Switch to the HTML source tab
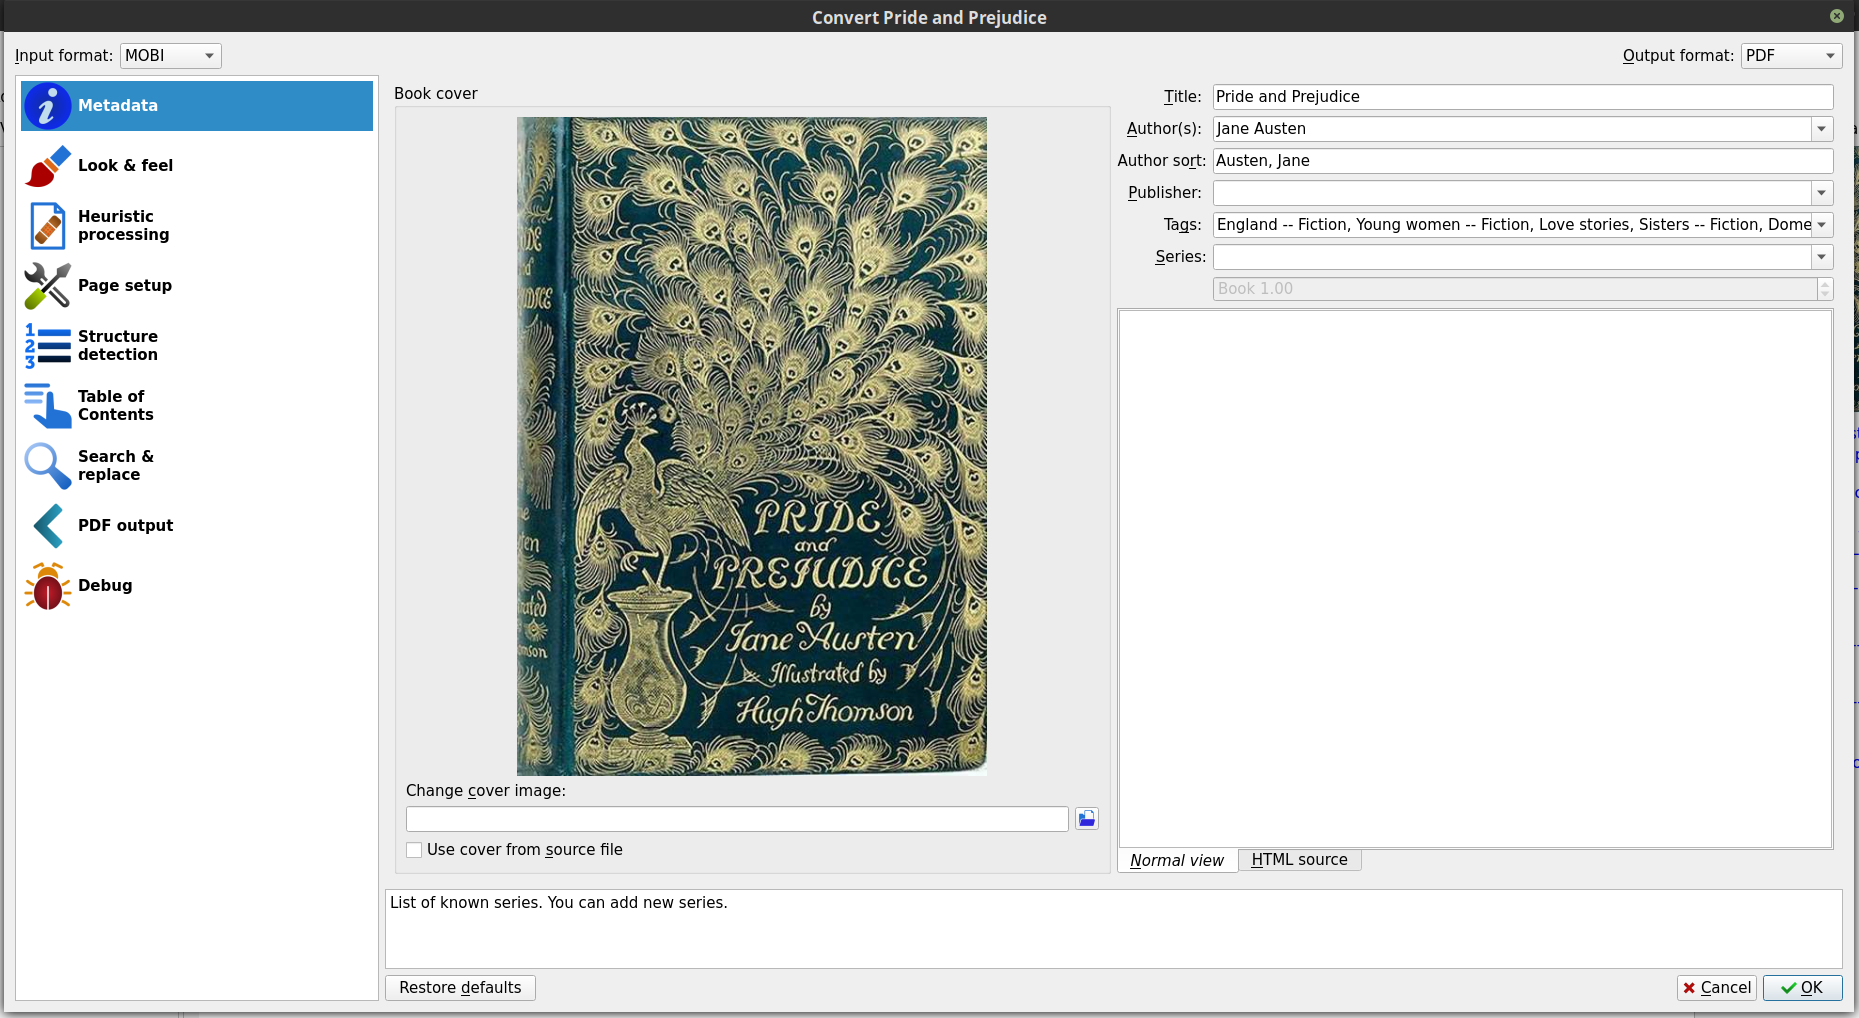1859x1018 pixels. [x=1299, y=860]
